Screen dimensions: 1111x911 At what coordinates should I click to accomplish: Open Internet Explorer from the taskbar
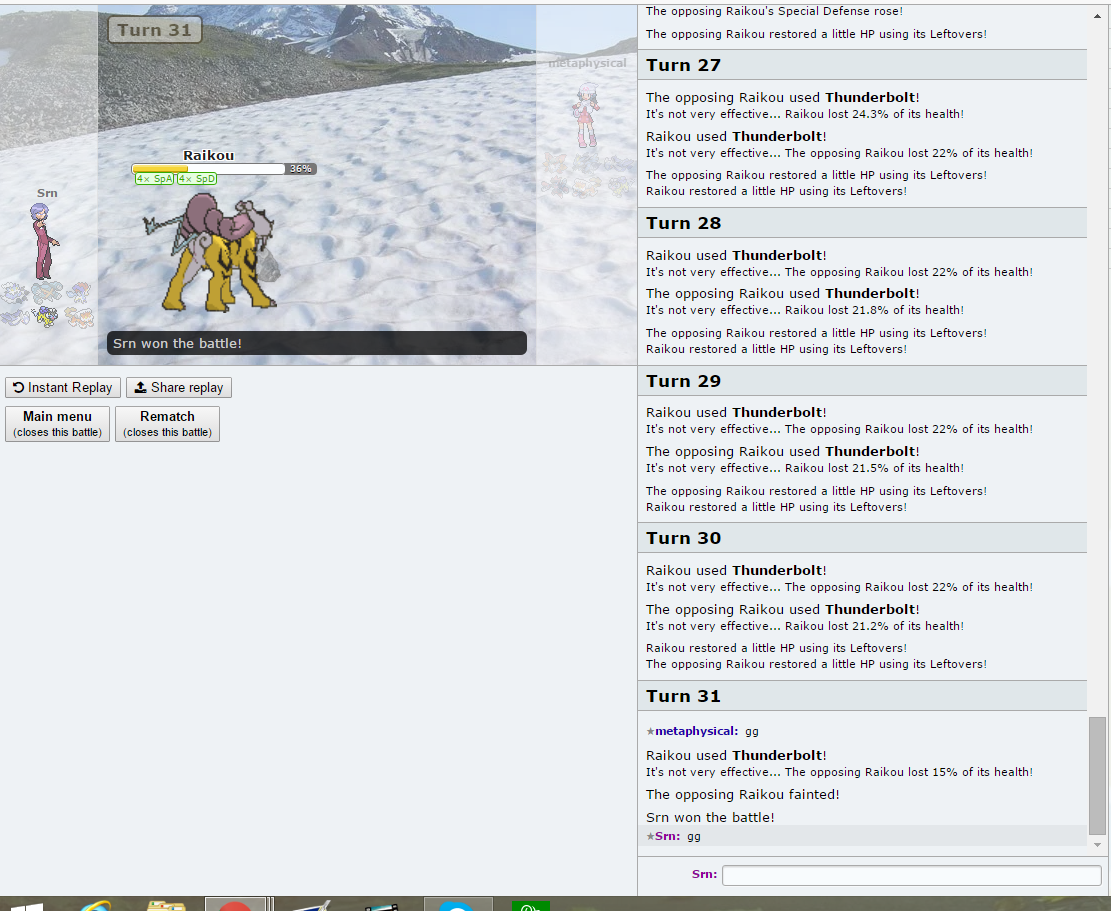pyautogui.click(x=95, y=905)
